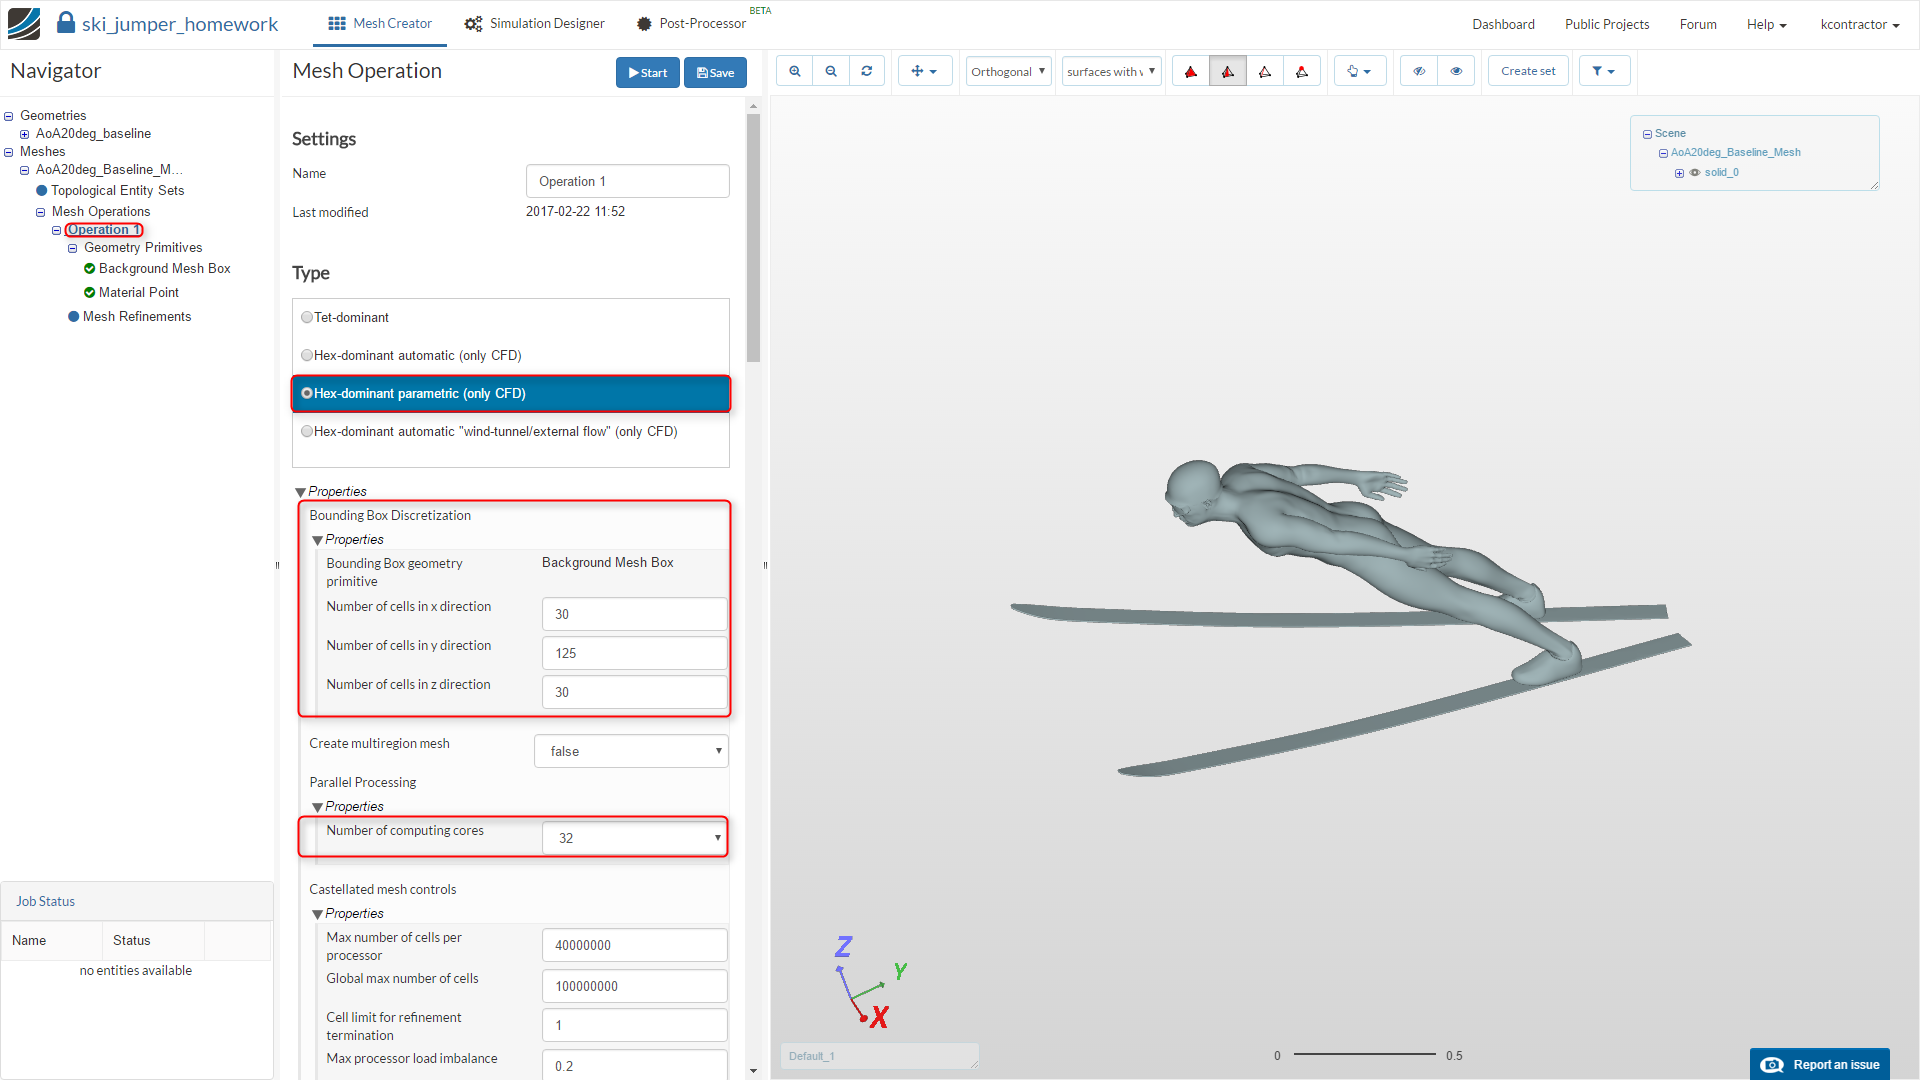Open the move/pan arrows dropdown tool

(924, 71)
